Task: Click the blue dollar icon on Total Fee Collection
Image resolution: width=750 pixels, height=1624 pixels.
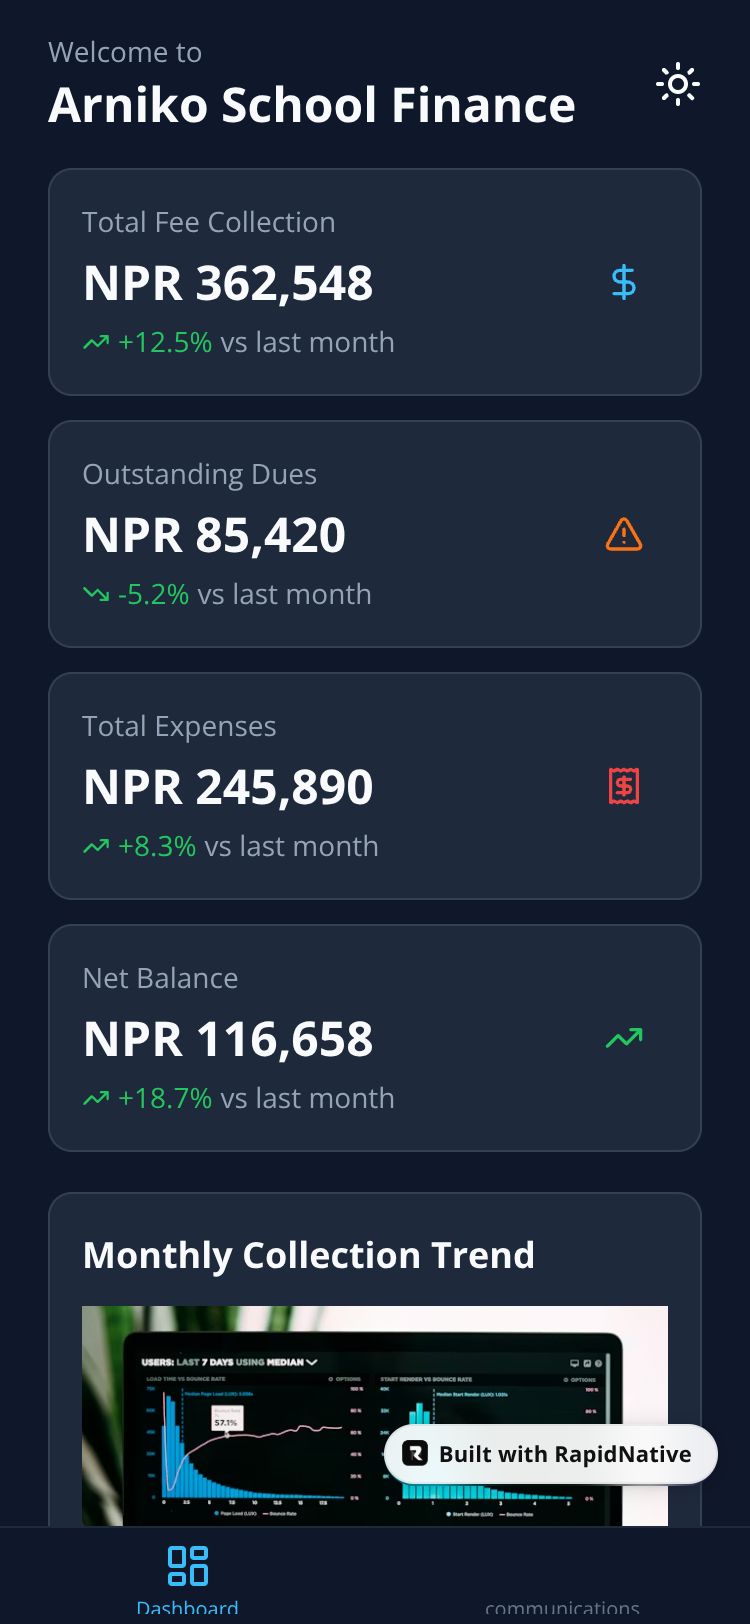Action: point(623,283)
